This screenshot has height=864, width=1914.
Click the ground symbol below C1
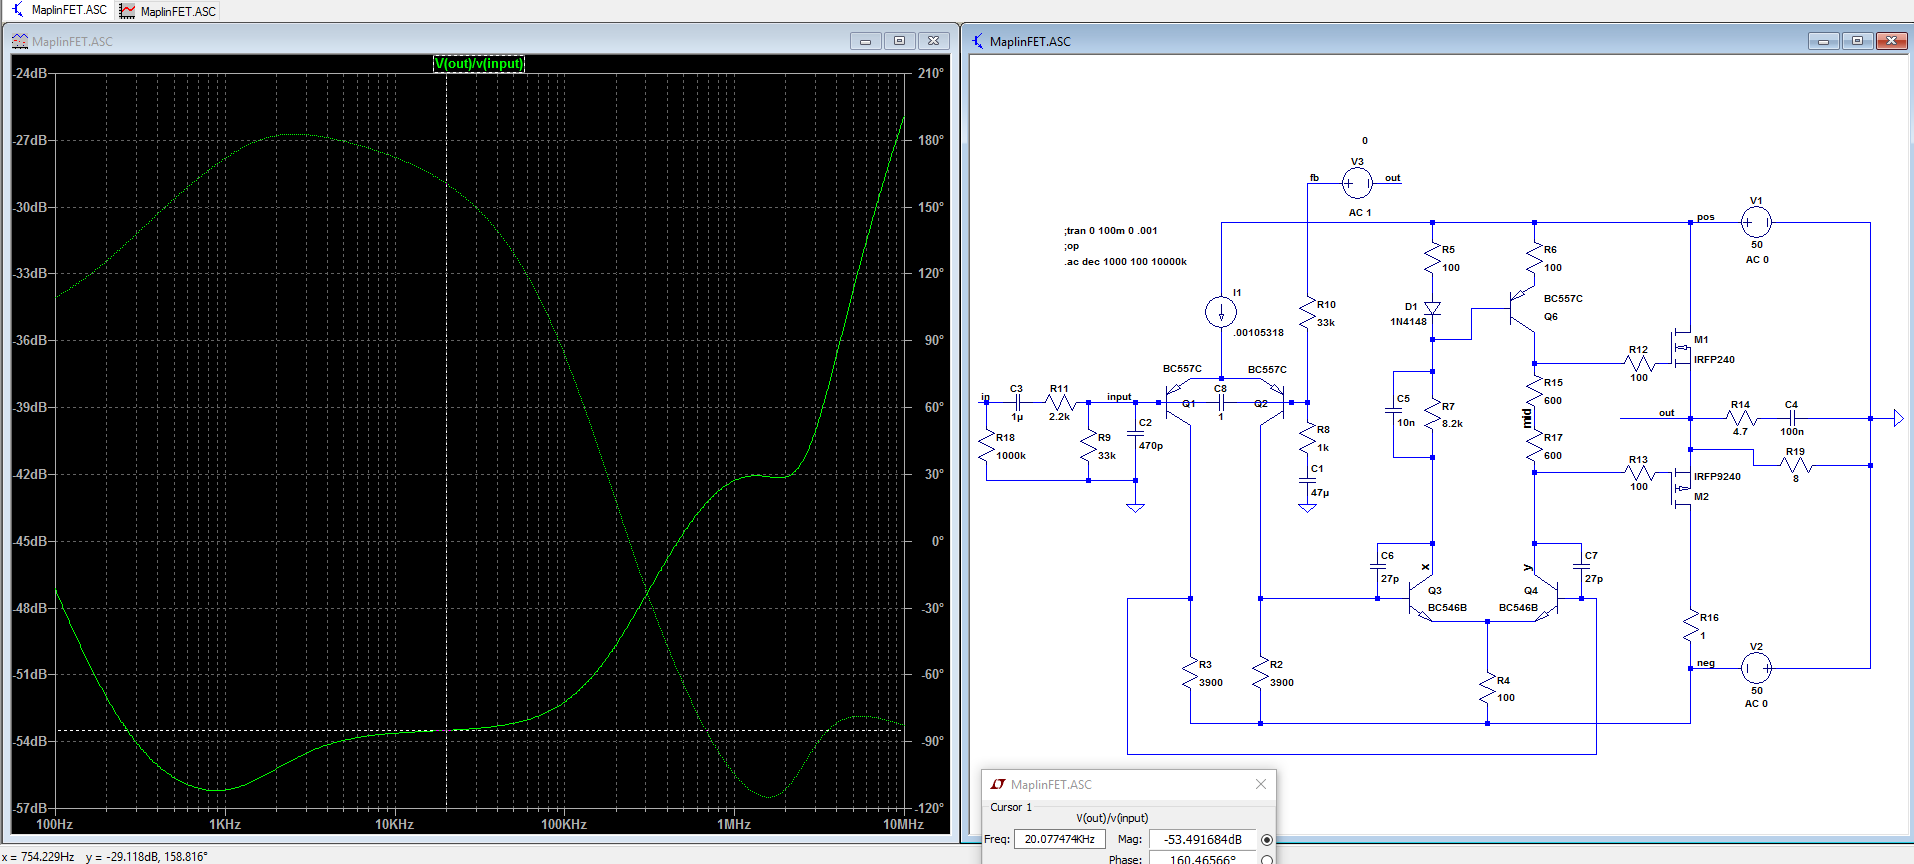1307,508
